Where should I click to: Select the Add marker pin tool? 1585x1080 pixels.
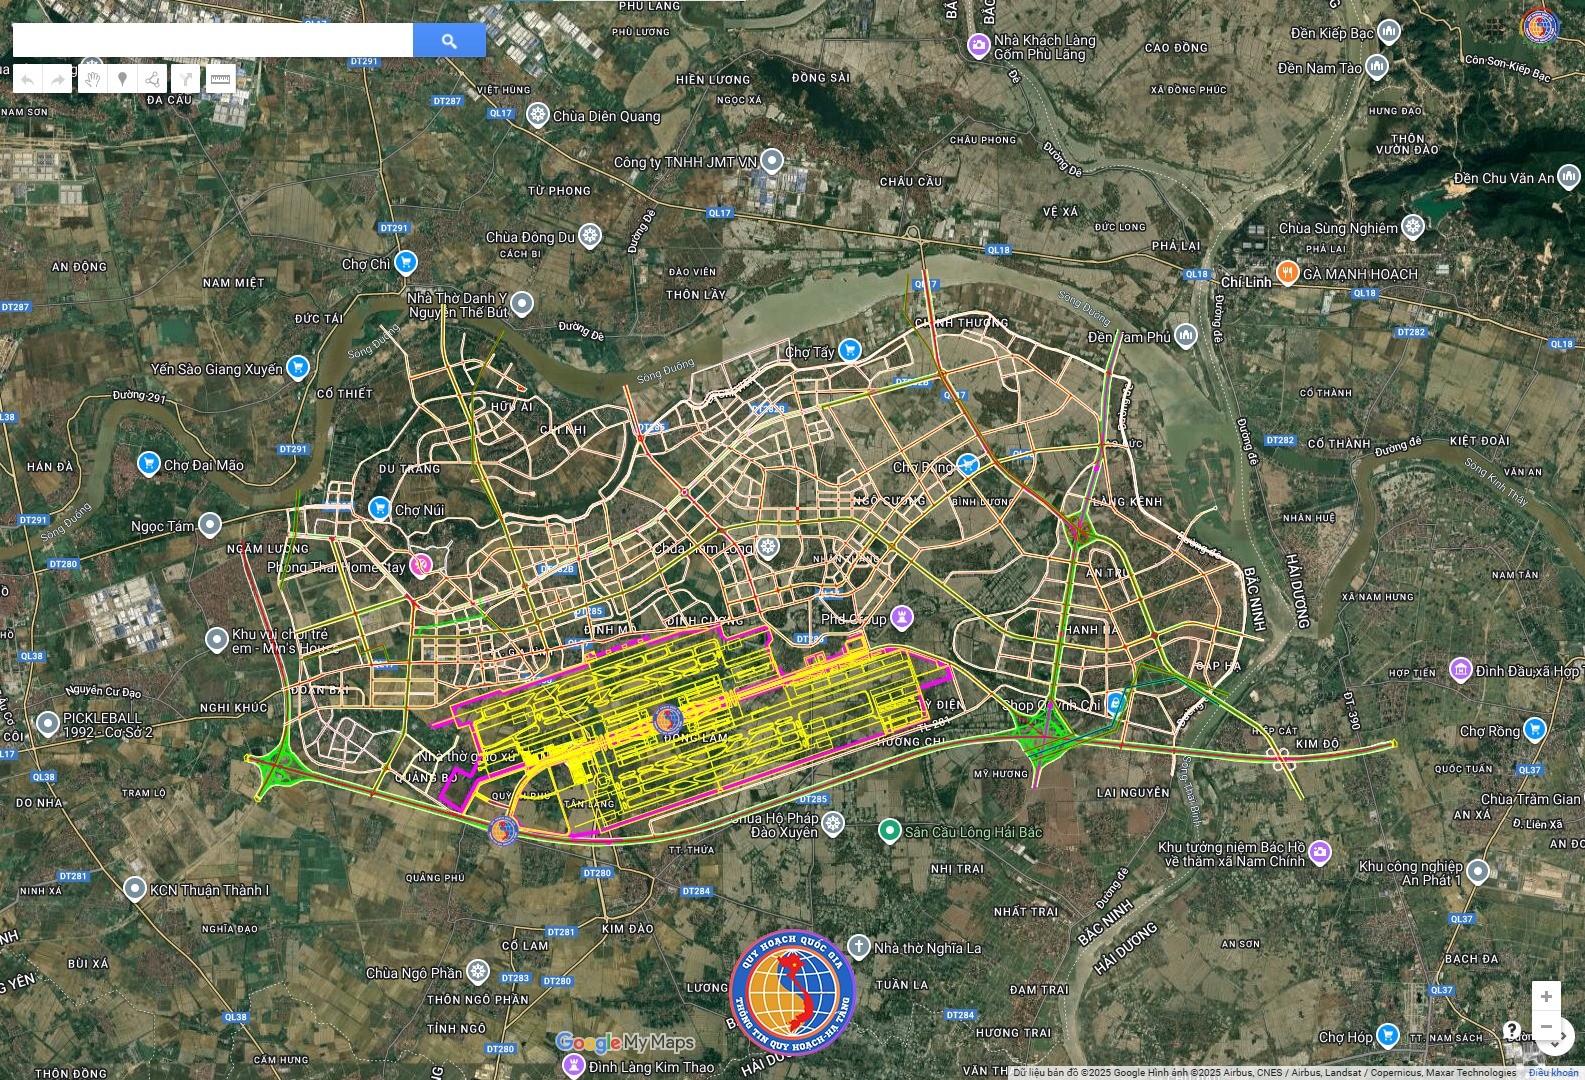122,79
